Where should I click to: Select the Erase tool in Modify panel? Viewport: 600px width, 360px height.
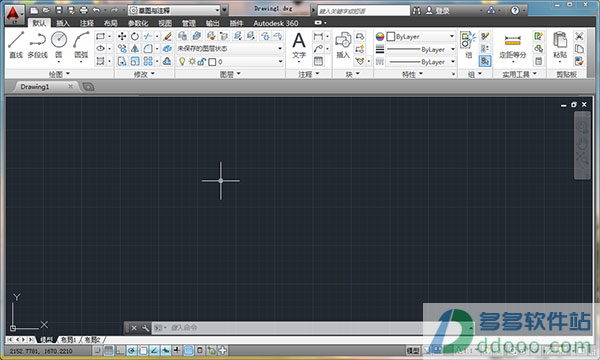(x=167, y=36)
